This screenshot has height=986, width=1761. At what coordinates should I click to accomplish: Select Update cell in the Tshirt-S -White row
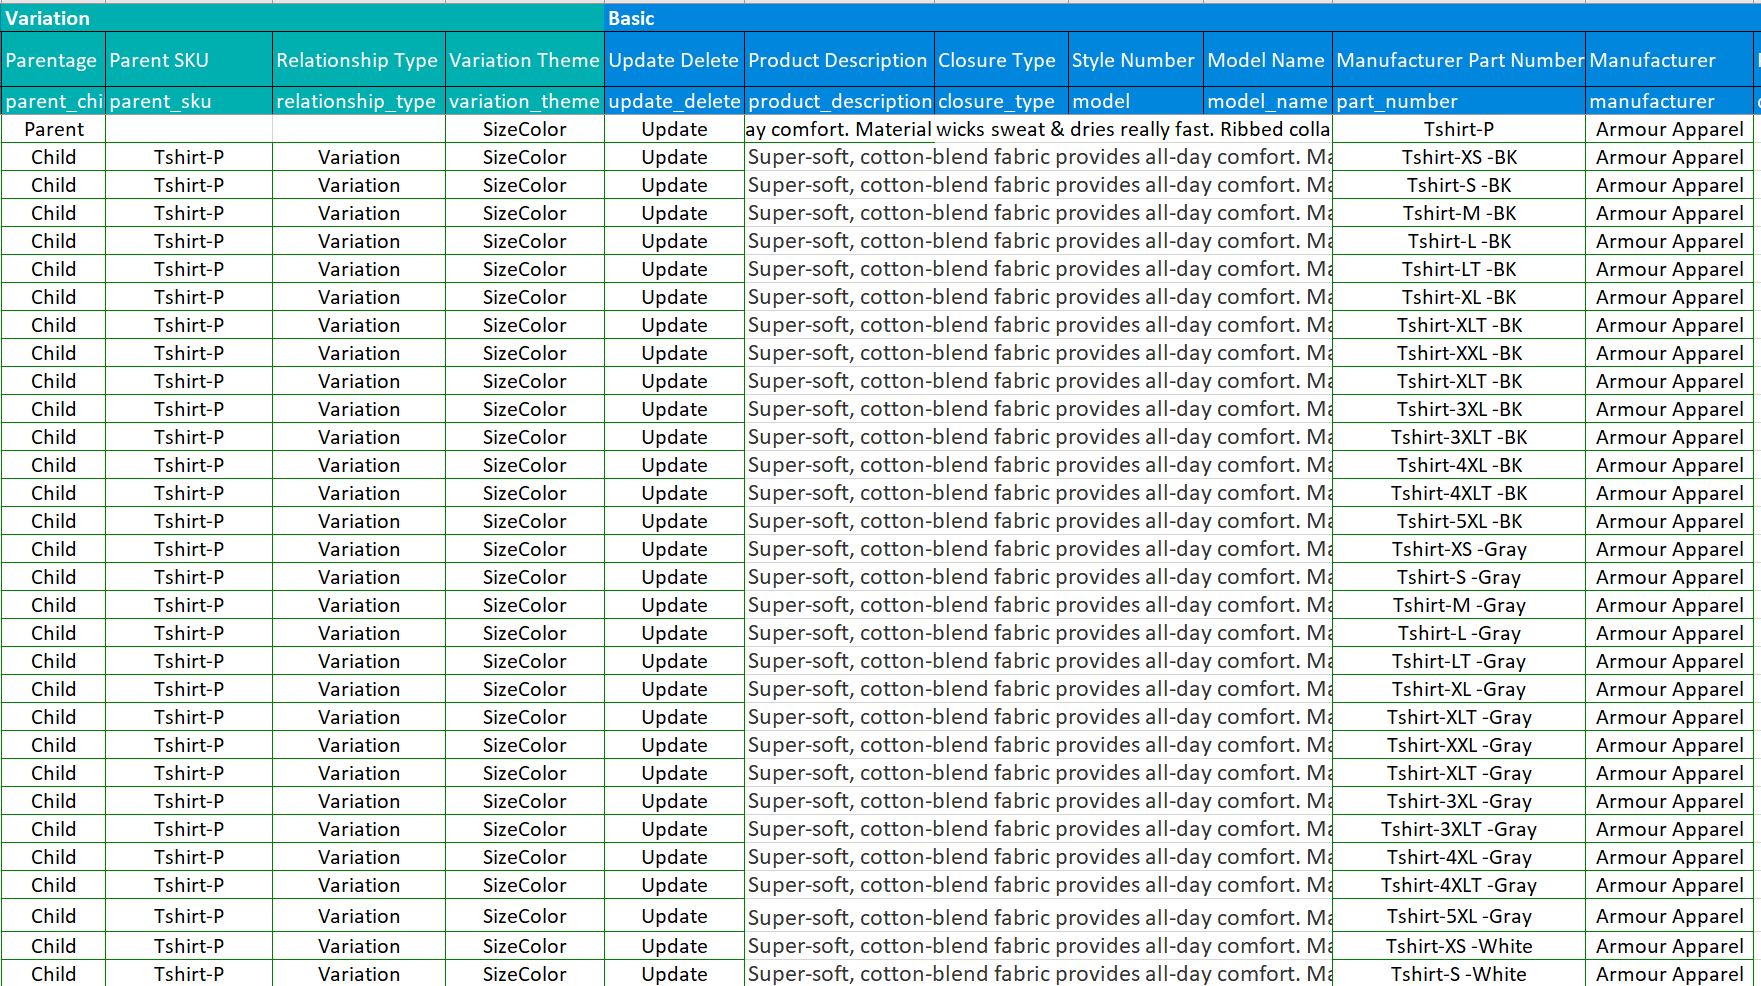point(675,974)
